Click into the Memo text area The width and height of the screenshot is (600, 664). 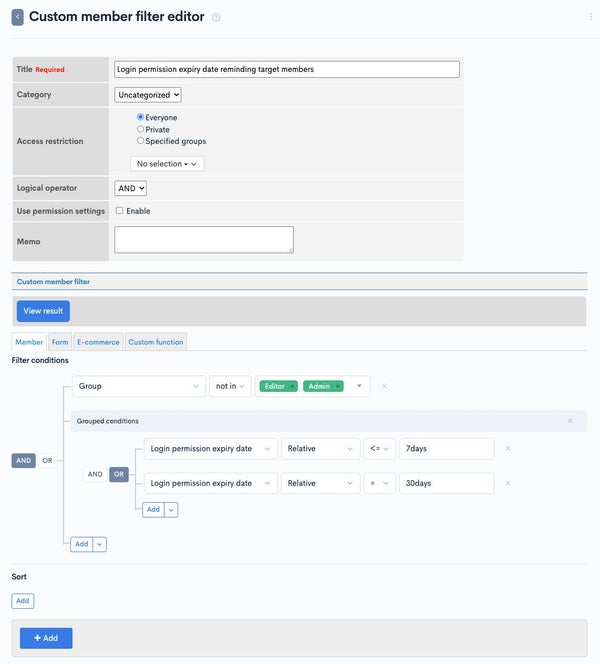click(x=204, y=240)
